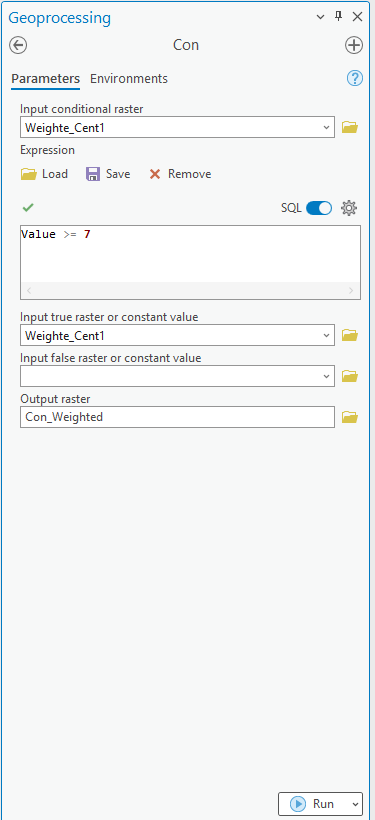Open the Run button dropdown arrow
This screenshot has height=820, width=375.
click(356, 804)
